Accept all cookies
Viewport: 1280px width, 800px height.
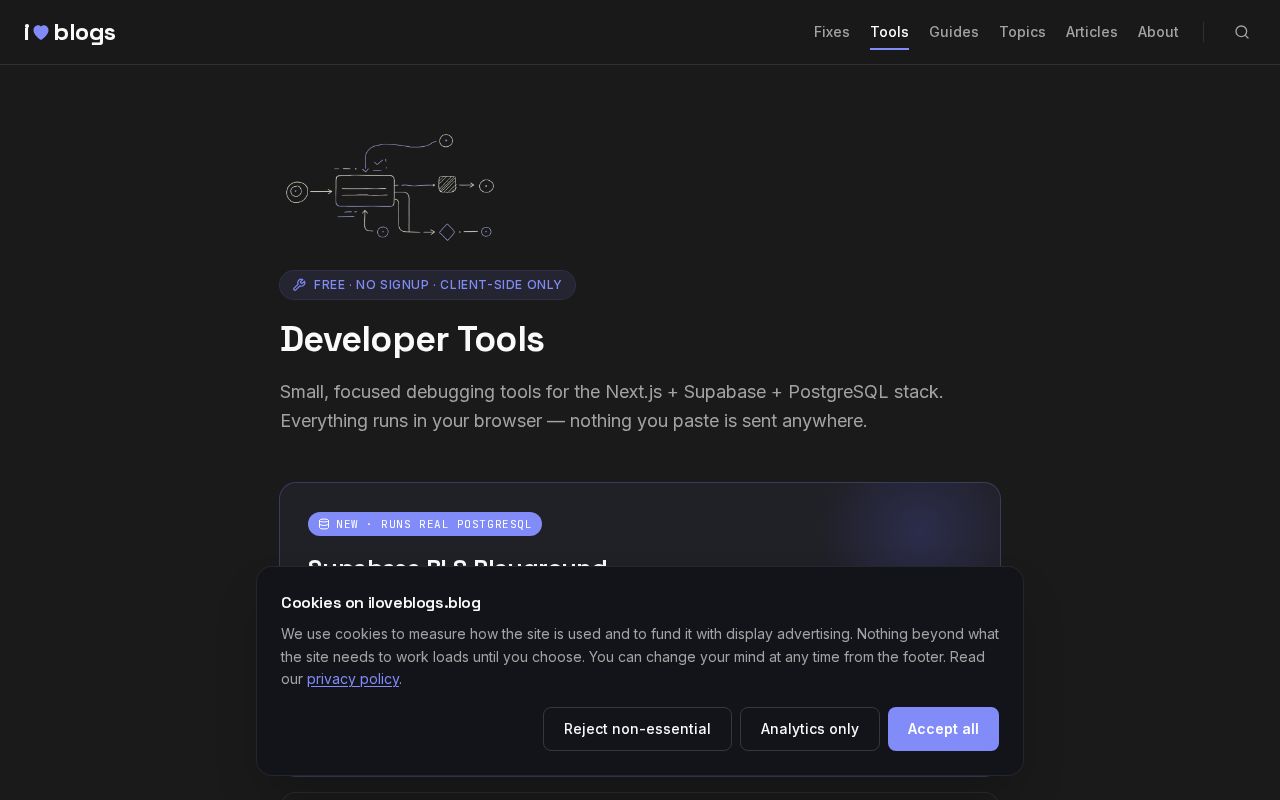[x=943, y=729]
